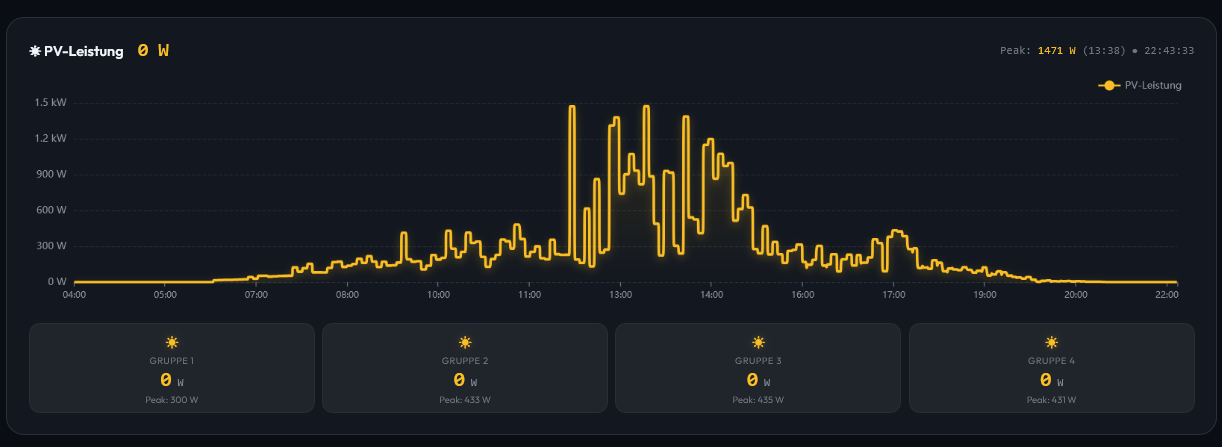Click the sun icon in Gruppe 3 card
Screen dimensions: 1222x447
point(758,342)
